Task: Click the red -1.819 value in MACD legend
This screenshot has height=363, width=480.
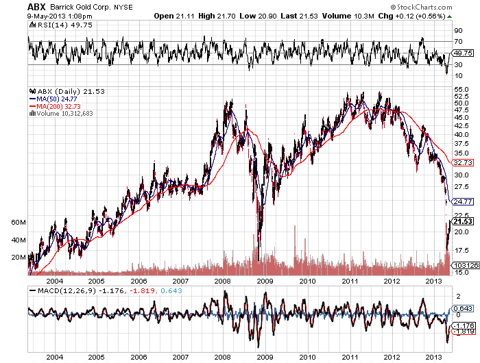Action: (x=142, y=291)
